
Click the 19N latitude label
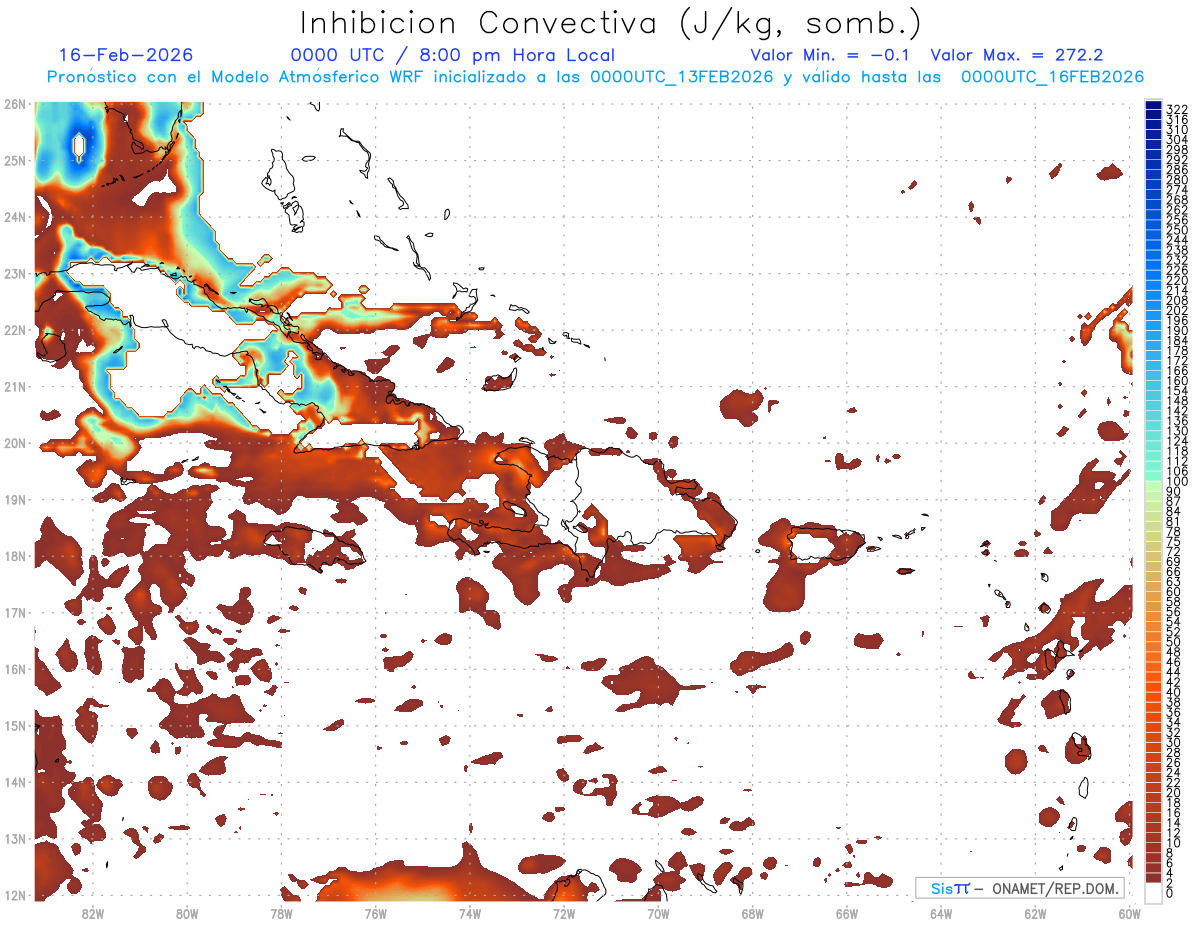pos(14,499)
